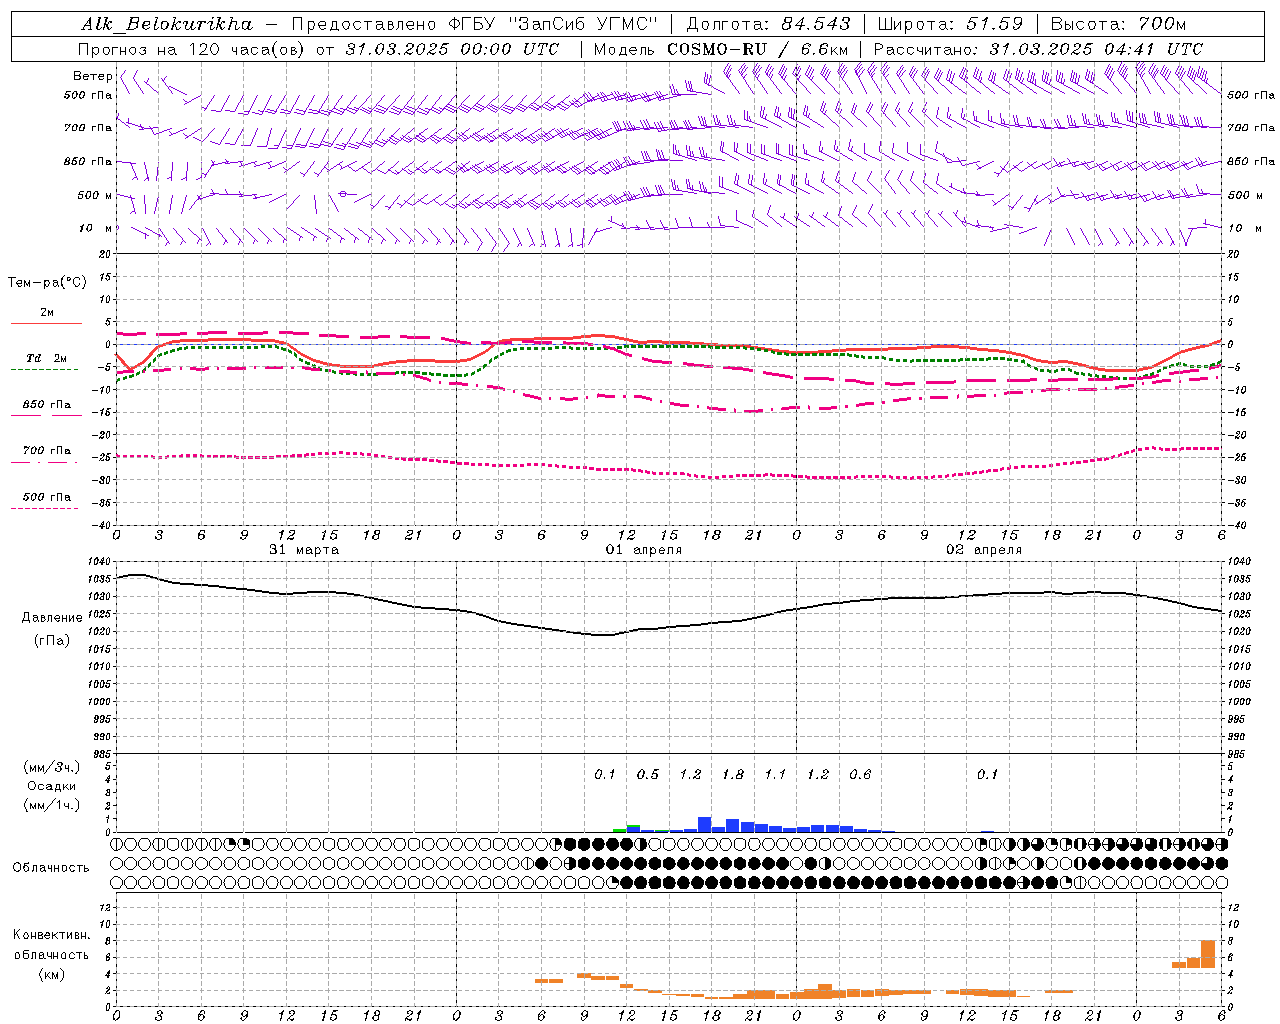This screenshot has height=1024, width=1280.
Task: Click the Давление pressure axis label
Action: click(52, 618)
